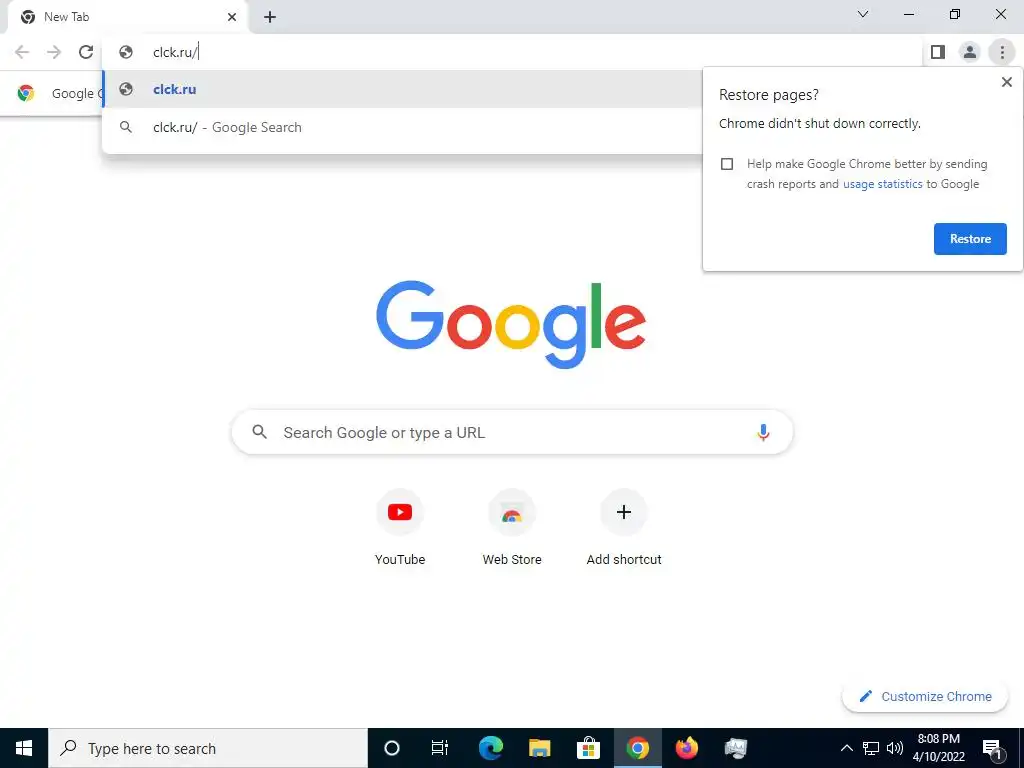Viewport: 1024px width, 768px height.
Task: Click the browser forward arrow
Action: click(x=54, y=52)
